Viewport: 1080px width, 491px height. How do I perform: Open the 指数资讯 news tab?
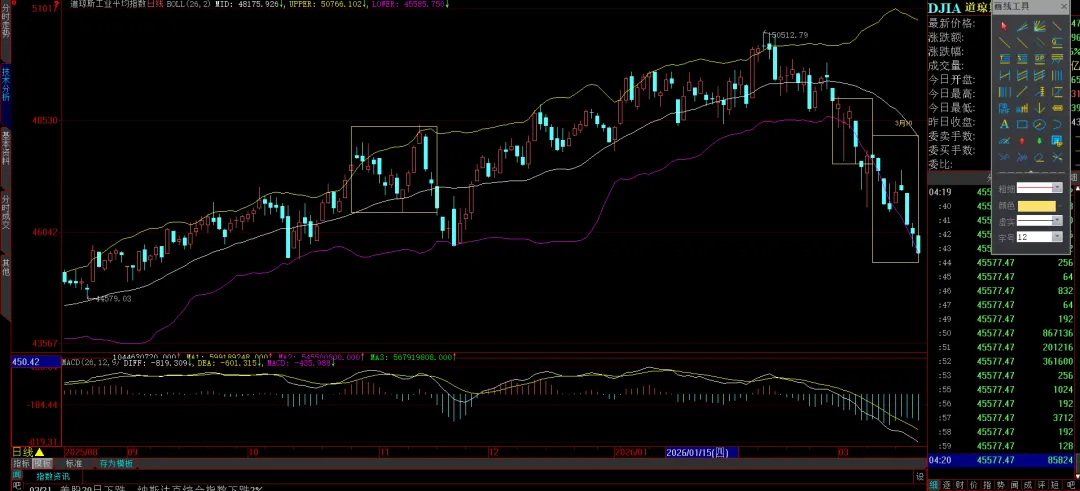click(x=53, y=477)
